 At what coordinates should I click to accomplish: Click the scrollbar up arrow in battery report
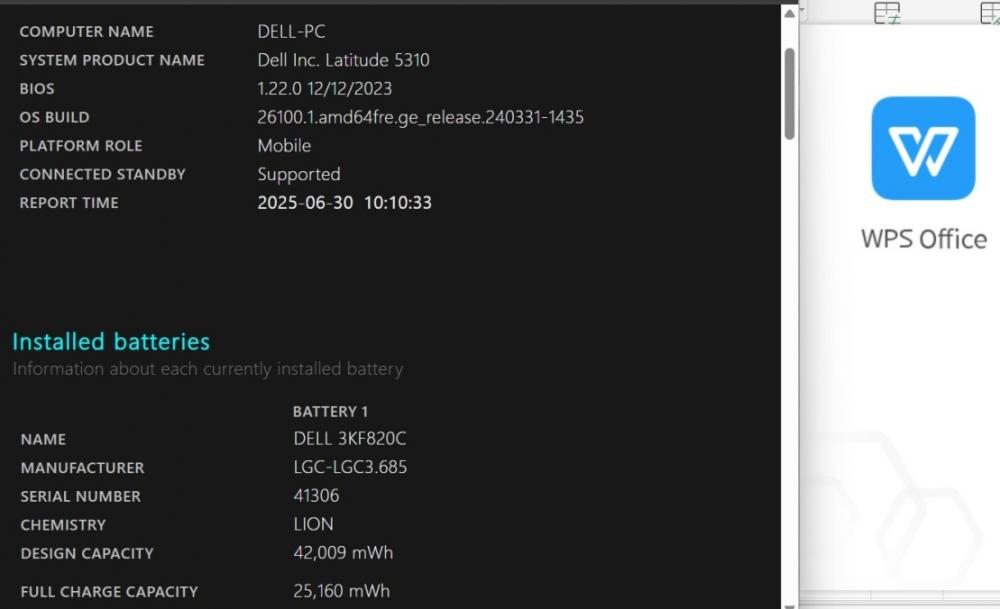(789, 13)
